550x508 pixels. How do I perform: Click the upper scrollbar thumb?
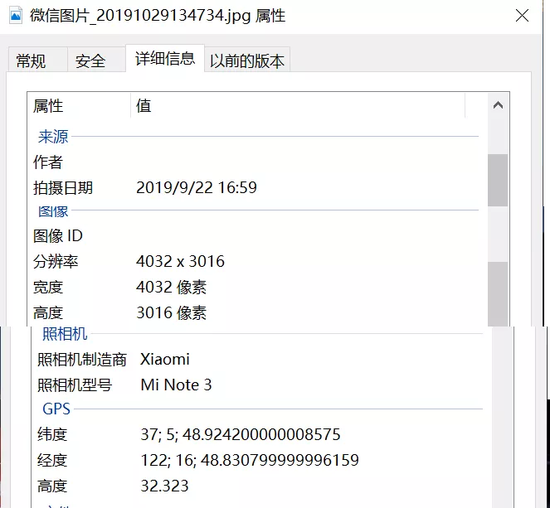coord(498,180)
